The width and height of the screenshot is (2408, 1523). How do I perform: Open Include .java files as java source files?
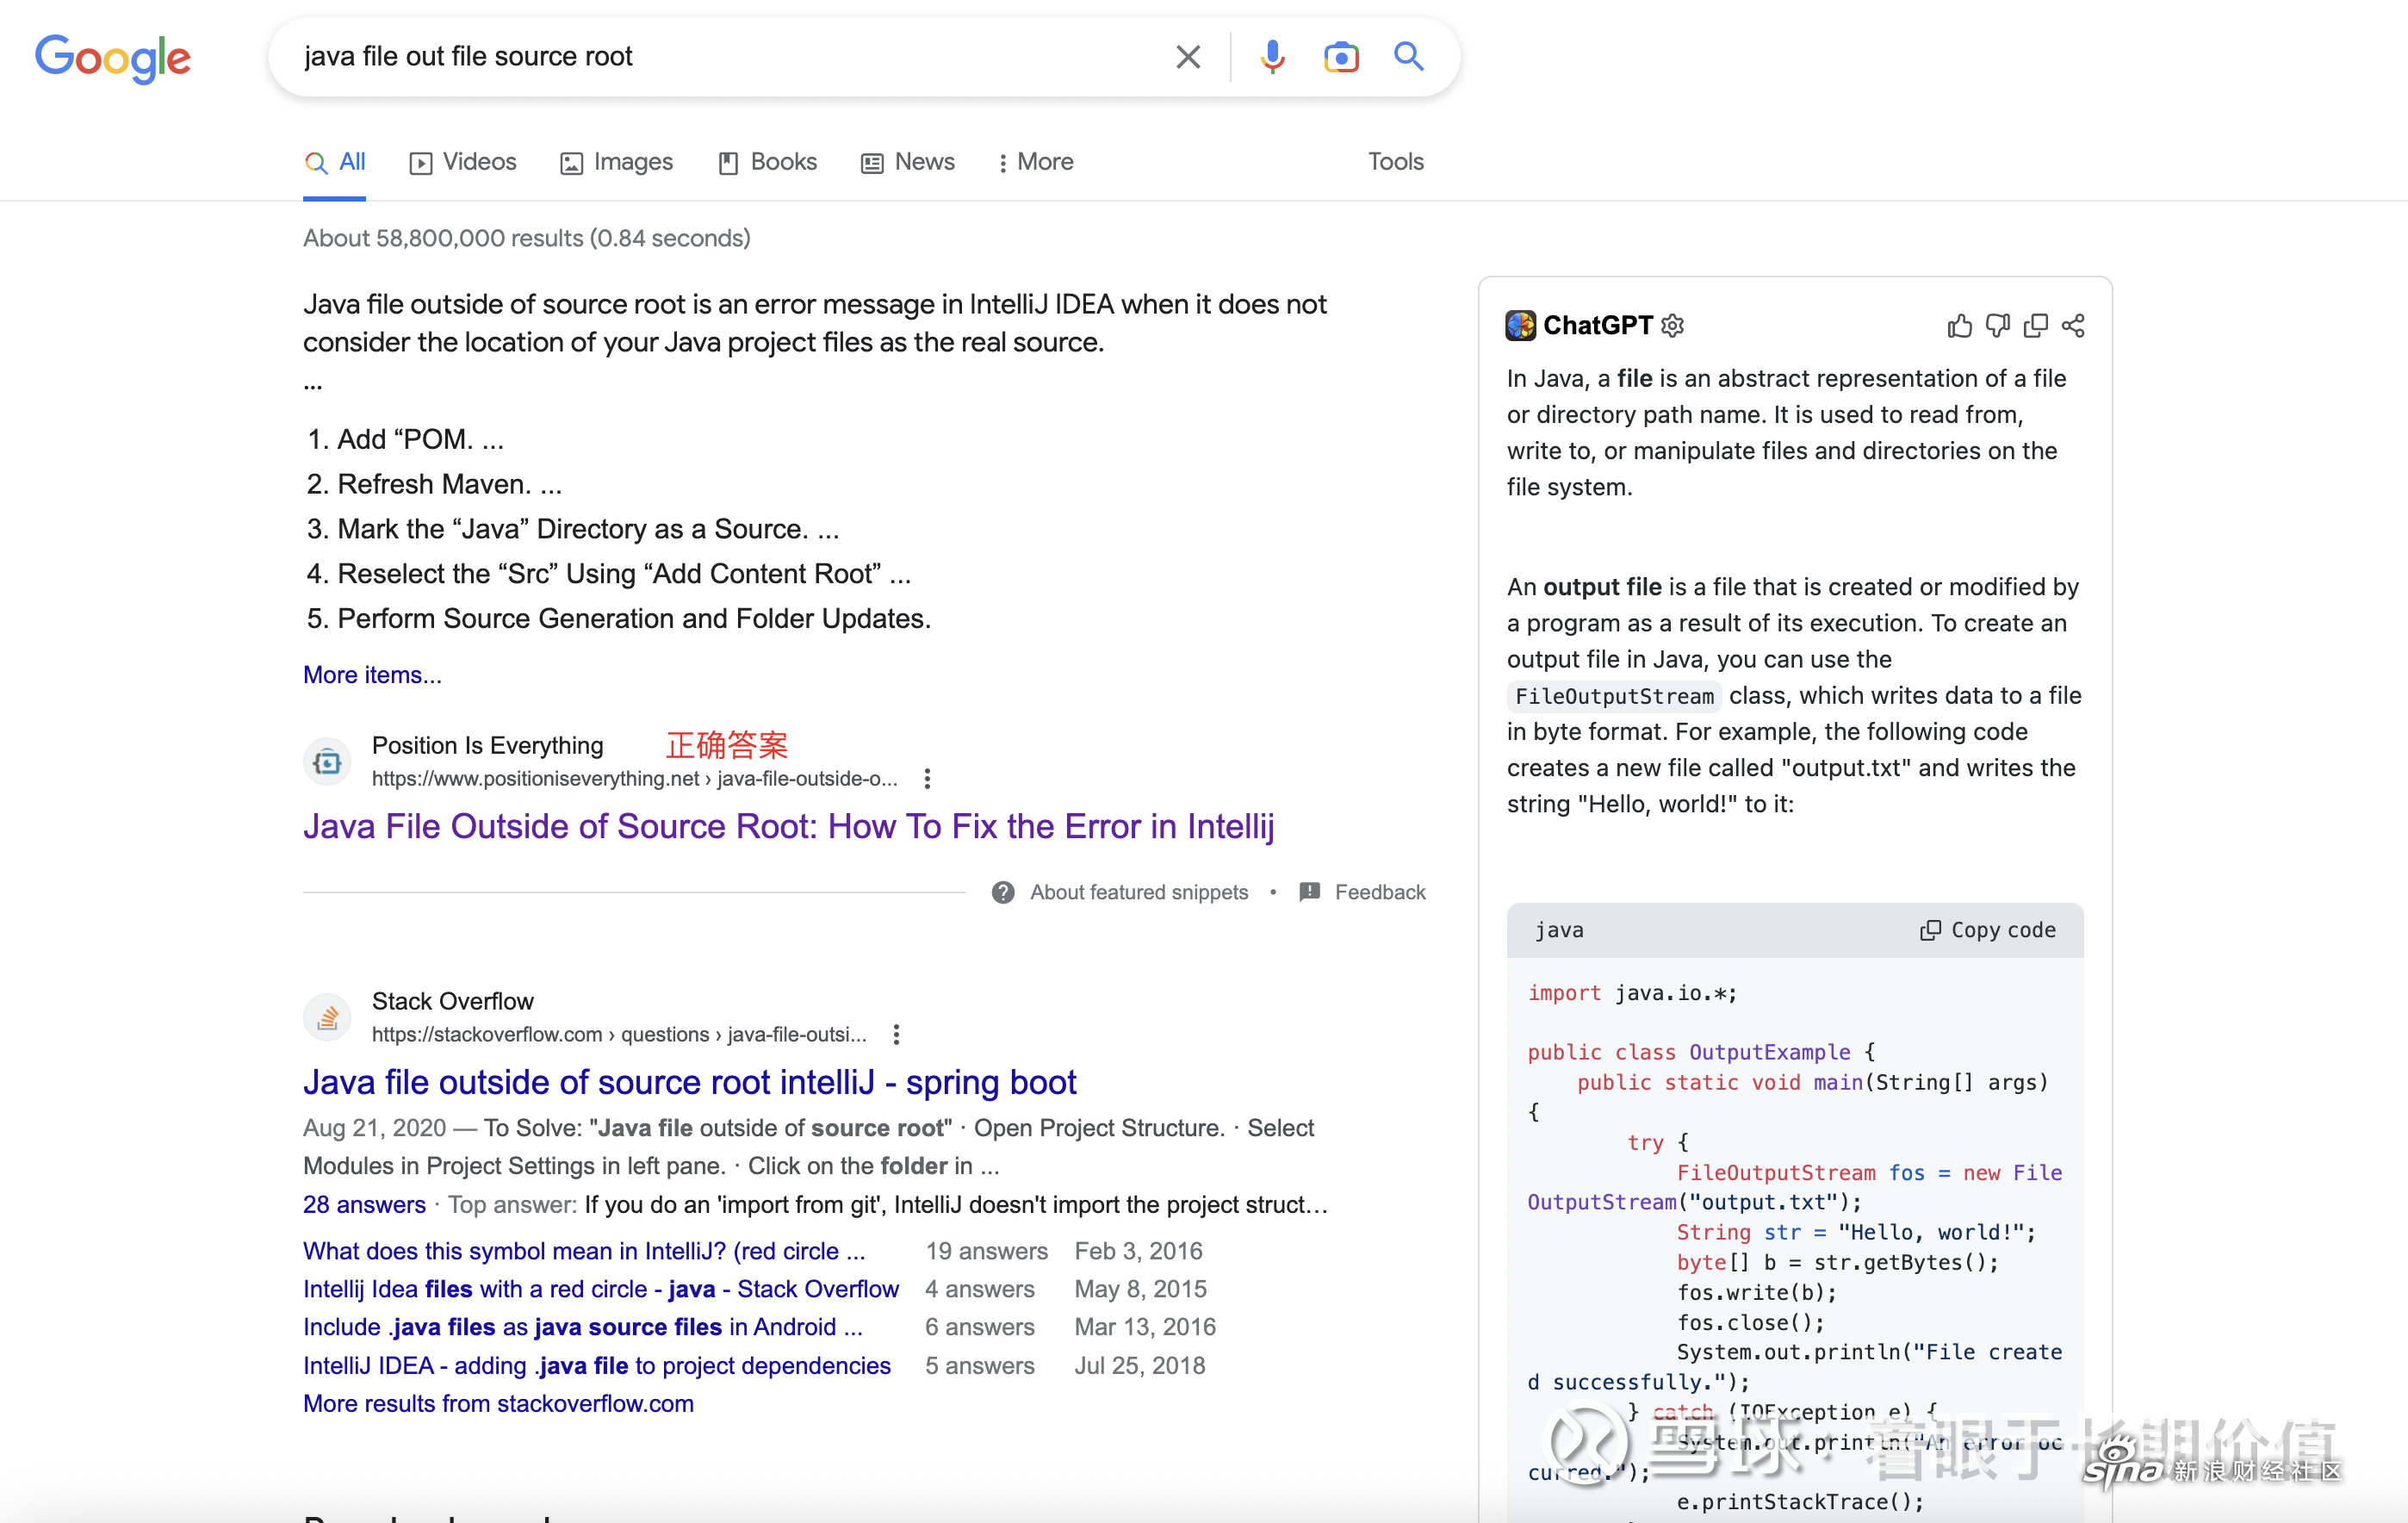click(582, 1327)
